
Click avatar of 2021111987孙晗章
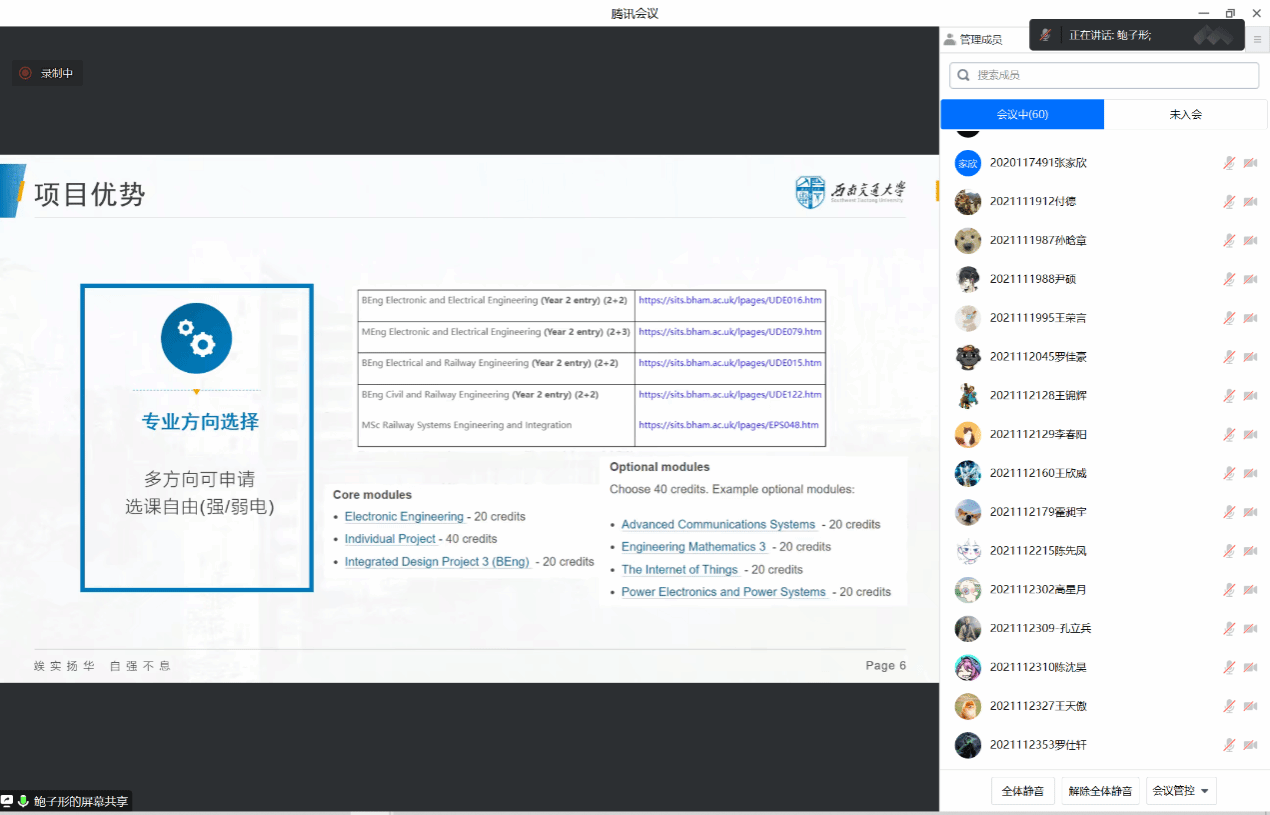tap(967, 240)
